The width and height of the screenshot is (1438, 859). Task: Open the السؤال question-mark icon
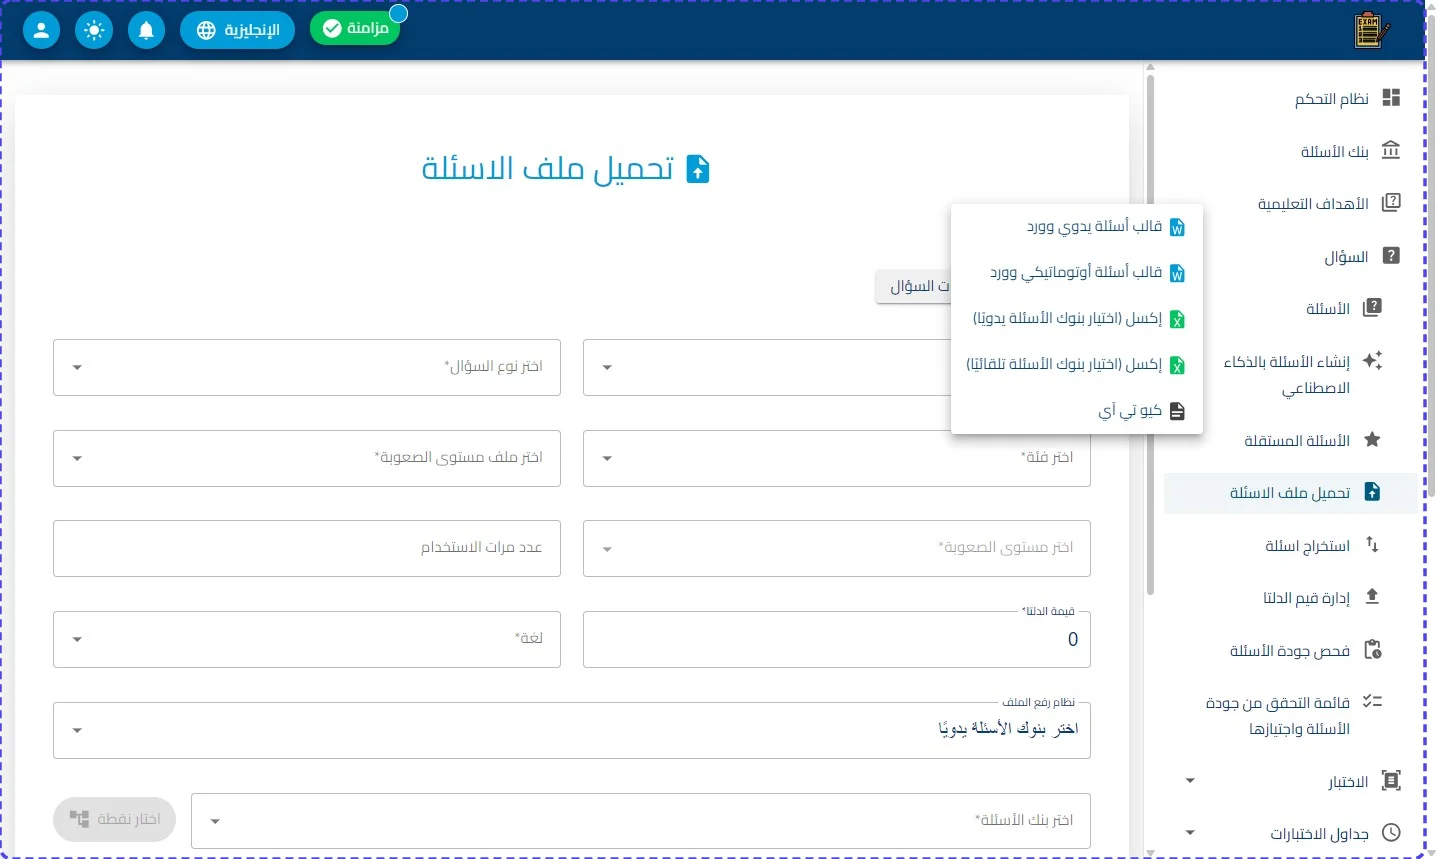tap(1391, 255)
